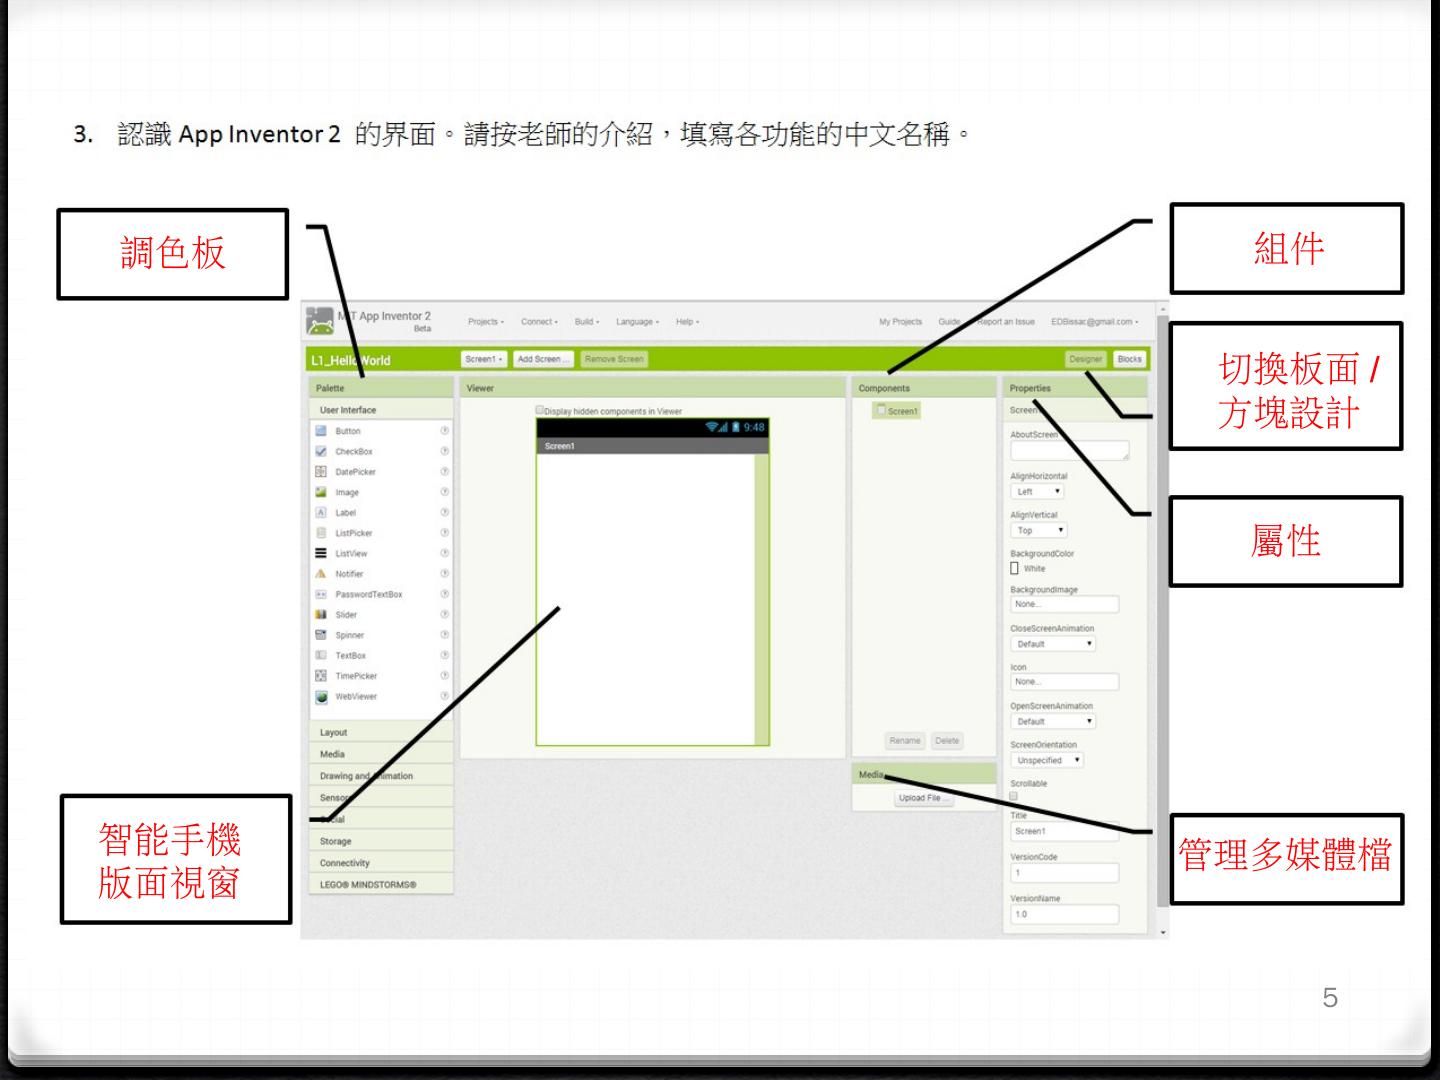Choose the ListView component icon

click(321, 553)
